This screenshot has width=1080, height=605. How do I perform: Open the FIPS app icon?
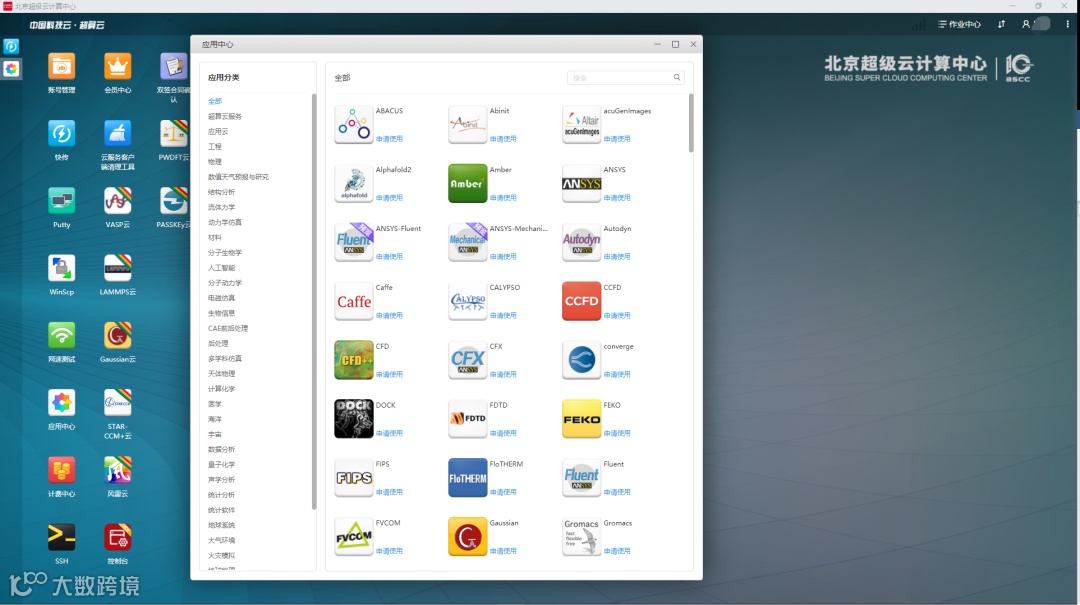[x=353, y=478]
